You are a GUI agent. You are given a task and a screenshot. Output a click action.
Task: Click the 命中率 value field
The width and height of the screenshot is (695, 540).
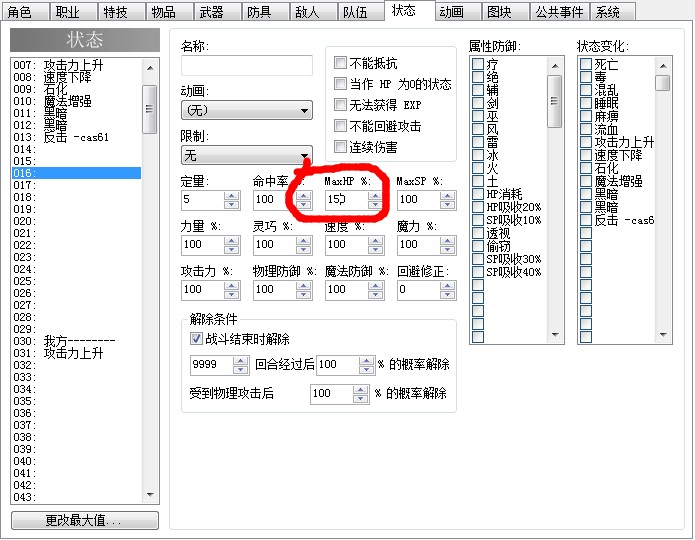pyautogui.click(x=275, y=200)
